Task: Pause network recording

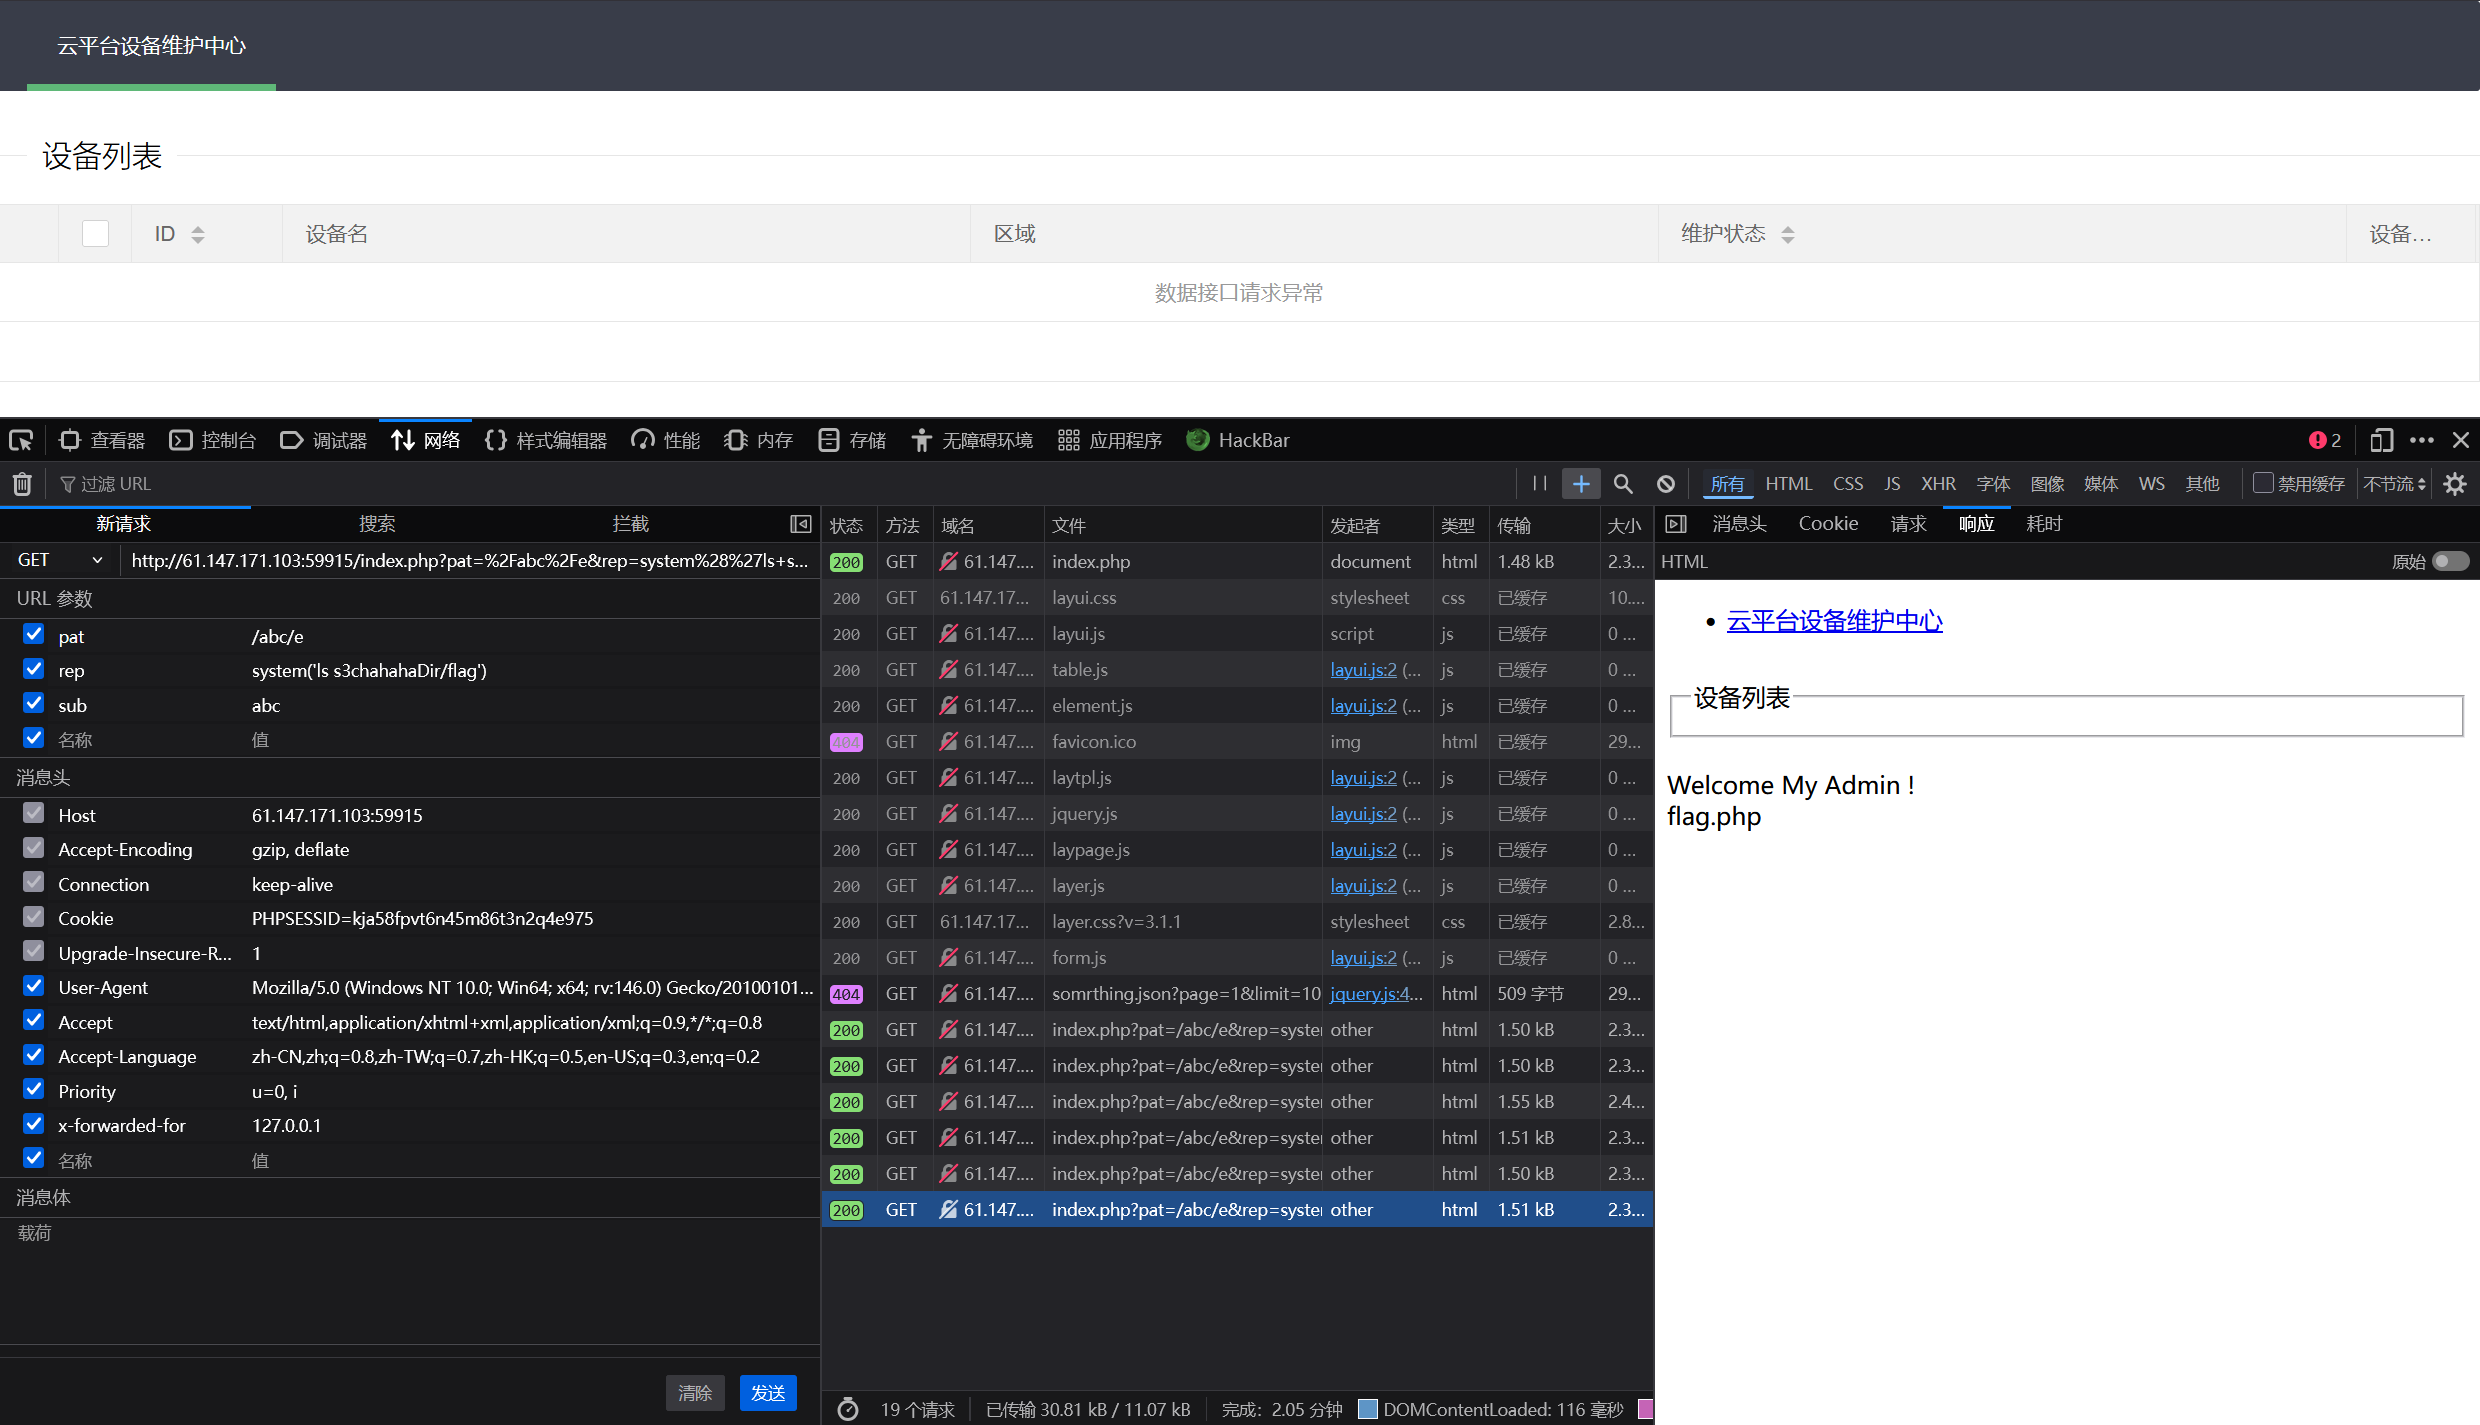Action: pyautogui.click(x=1539, y=484)
